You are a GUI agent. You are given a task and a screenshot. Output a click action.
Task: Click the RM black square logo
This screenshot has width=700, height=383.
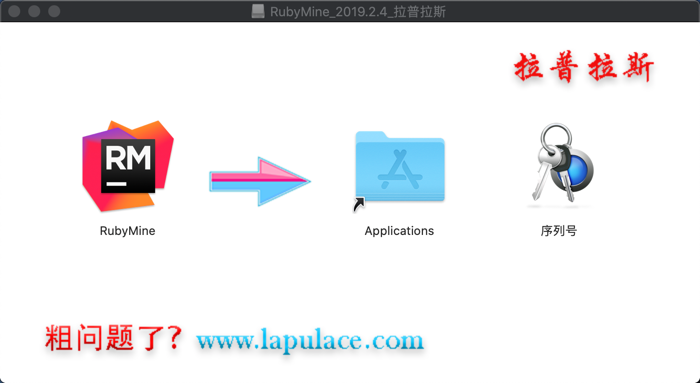128,166
